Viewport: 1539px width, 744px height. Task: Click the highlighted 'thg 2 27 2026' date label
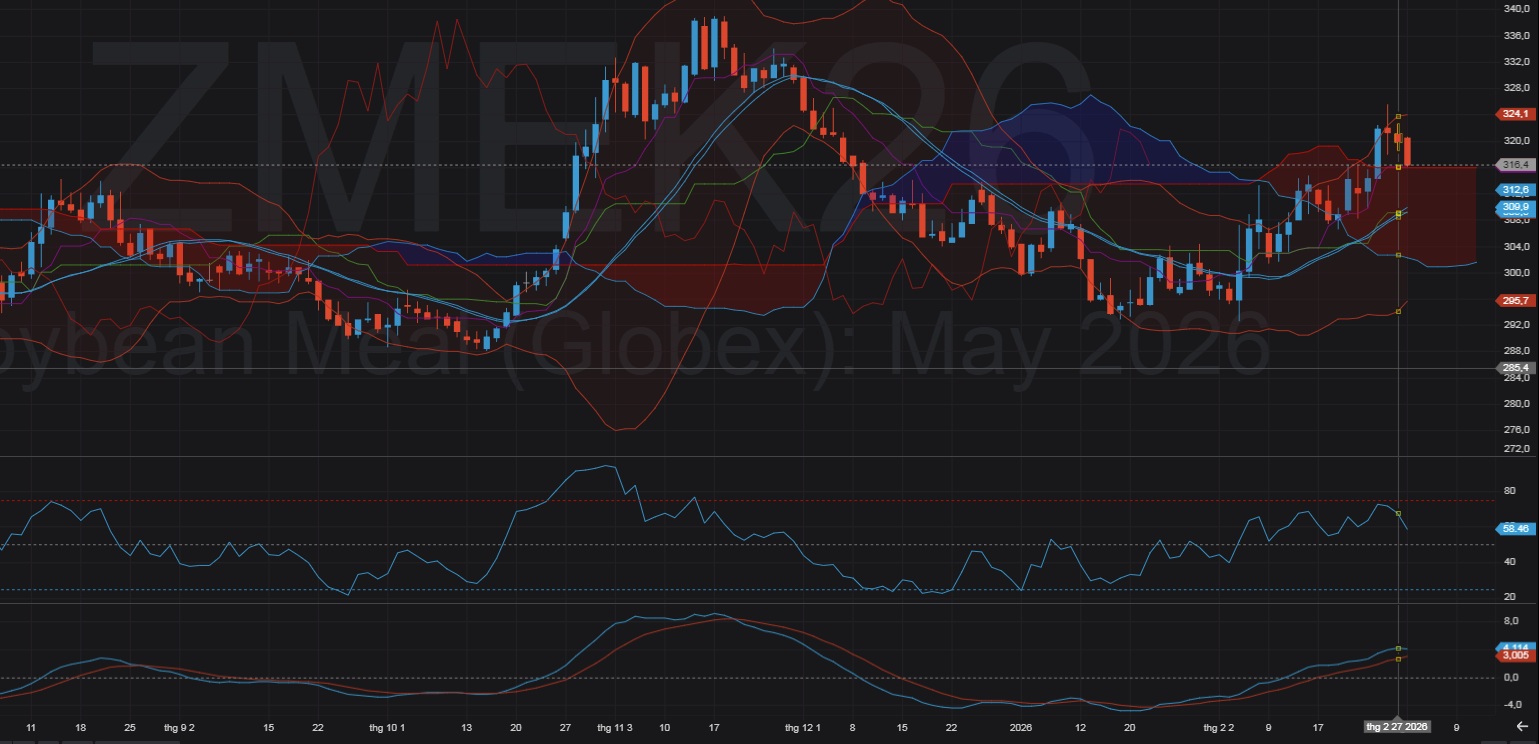[x=1398, y=727]
